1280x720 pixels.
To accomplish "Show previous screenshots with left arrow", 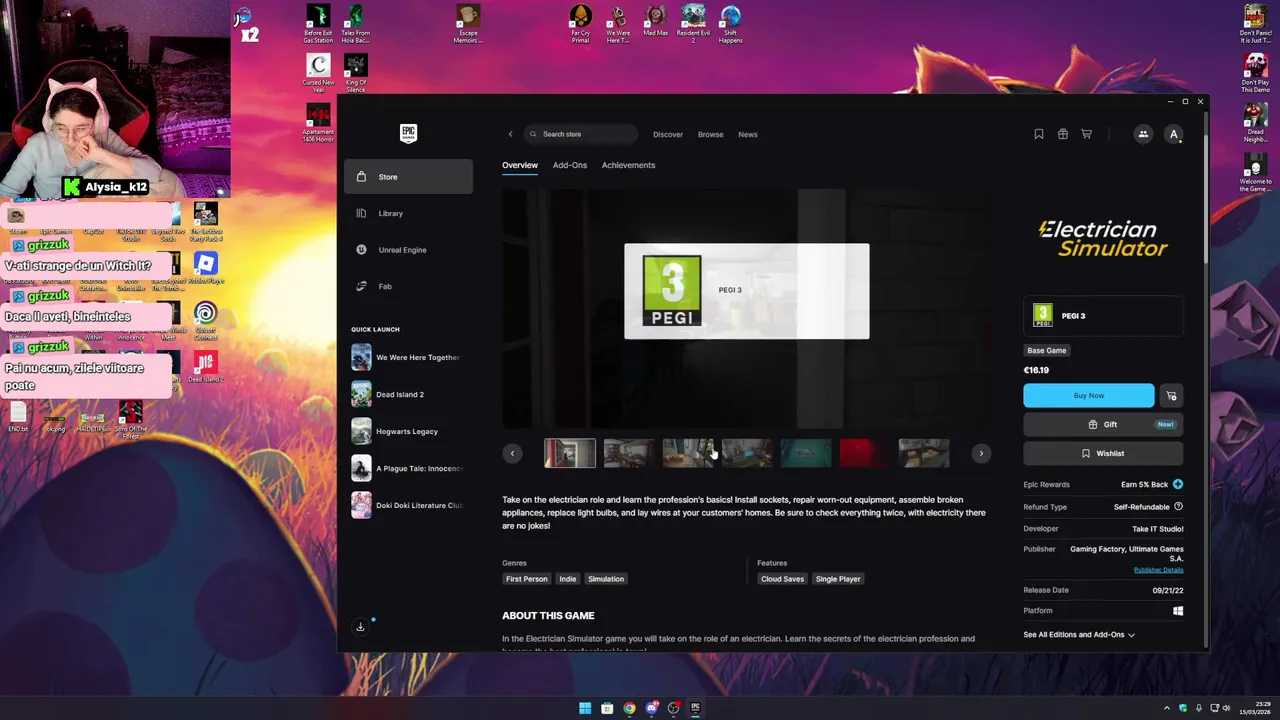I will point(512,453).
